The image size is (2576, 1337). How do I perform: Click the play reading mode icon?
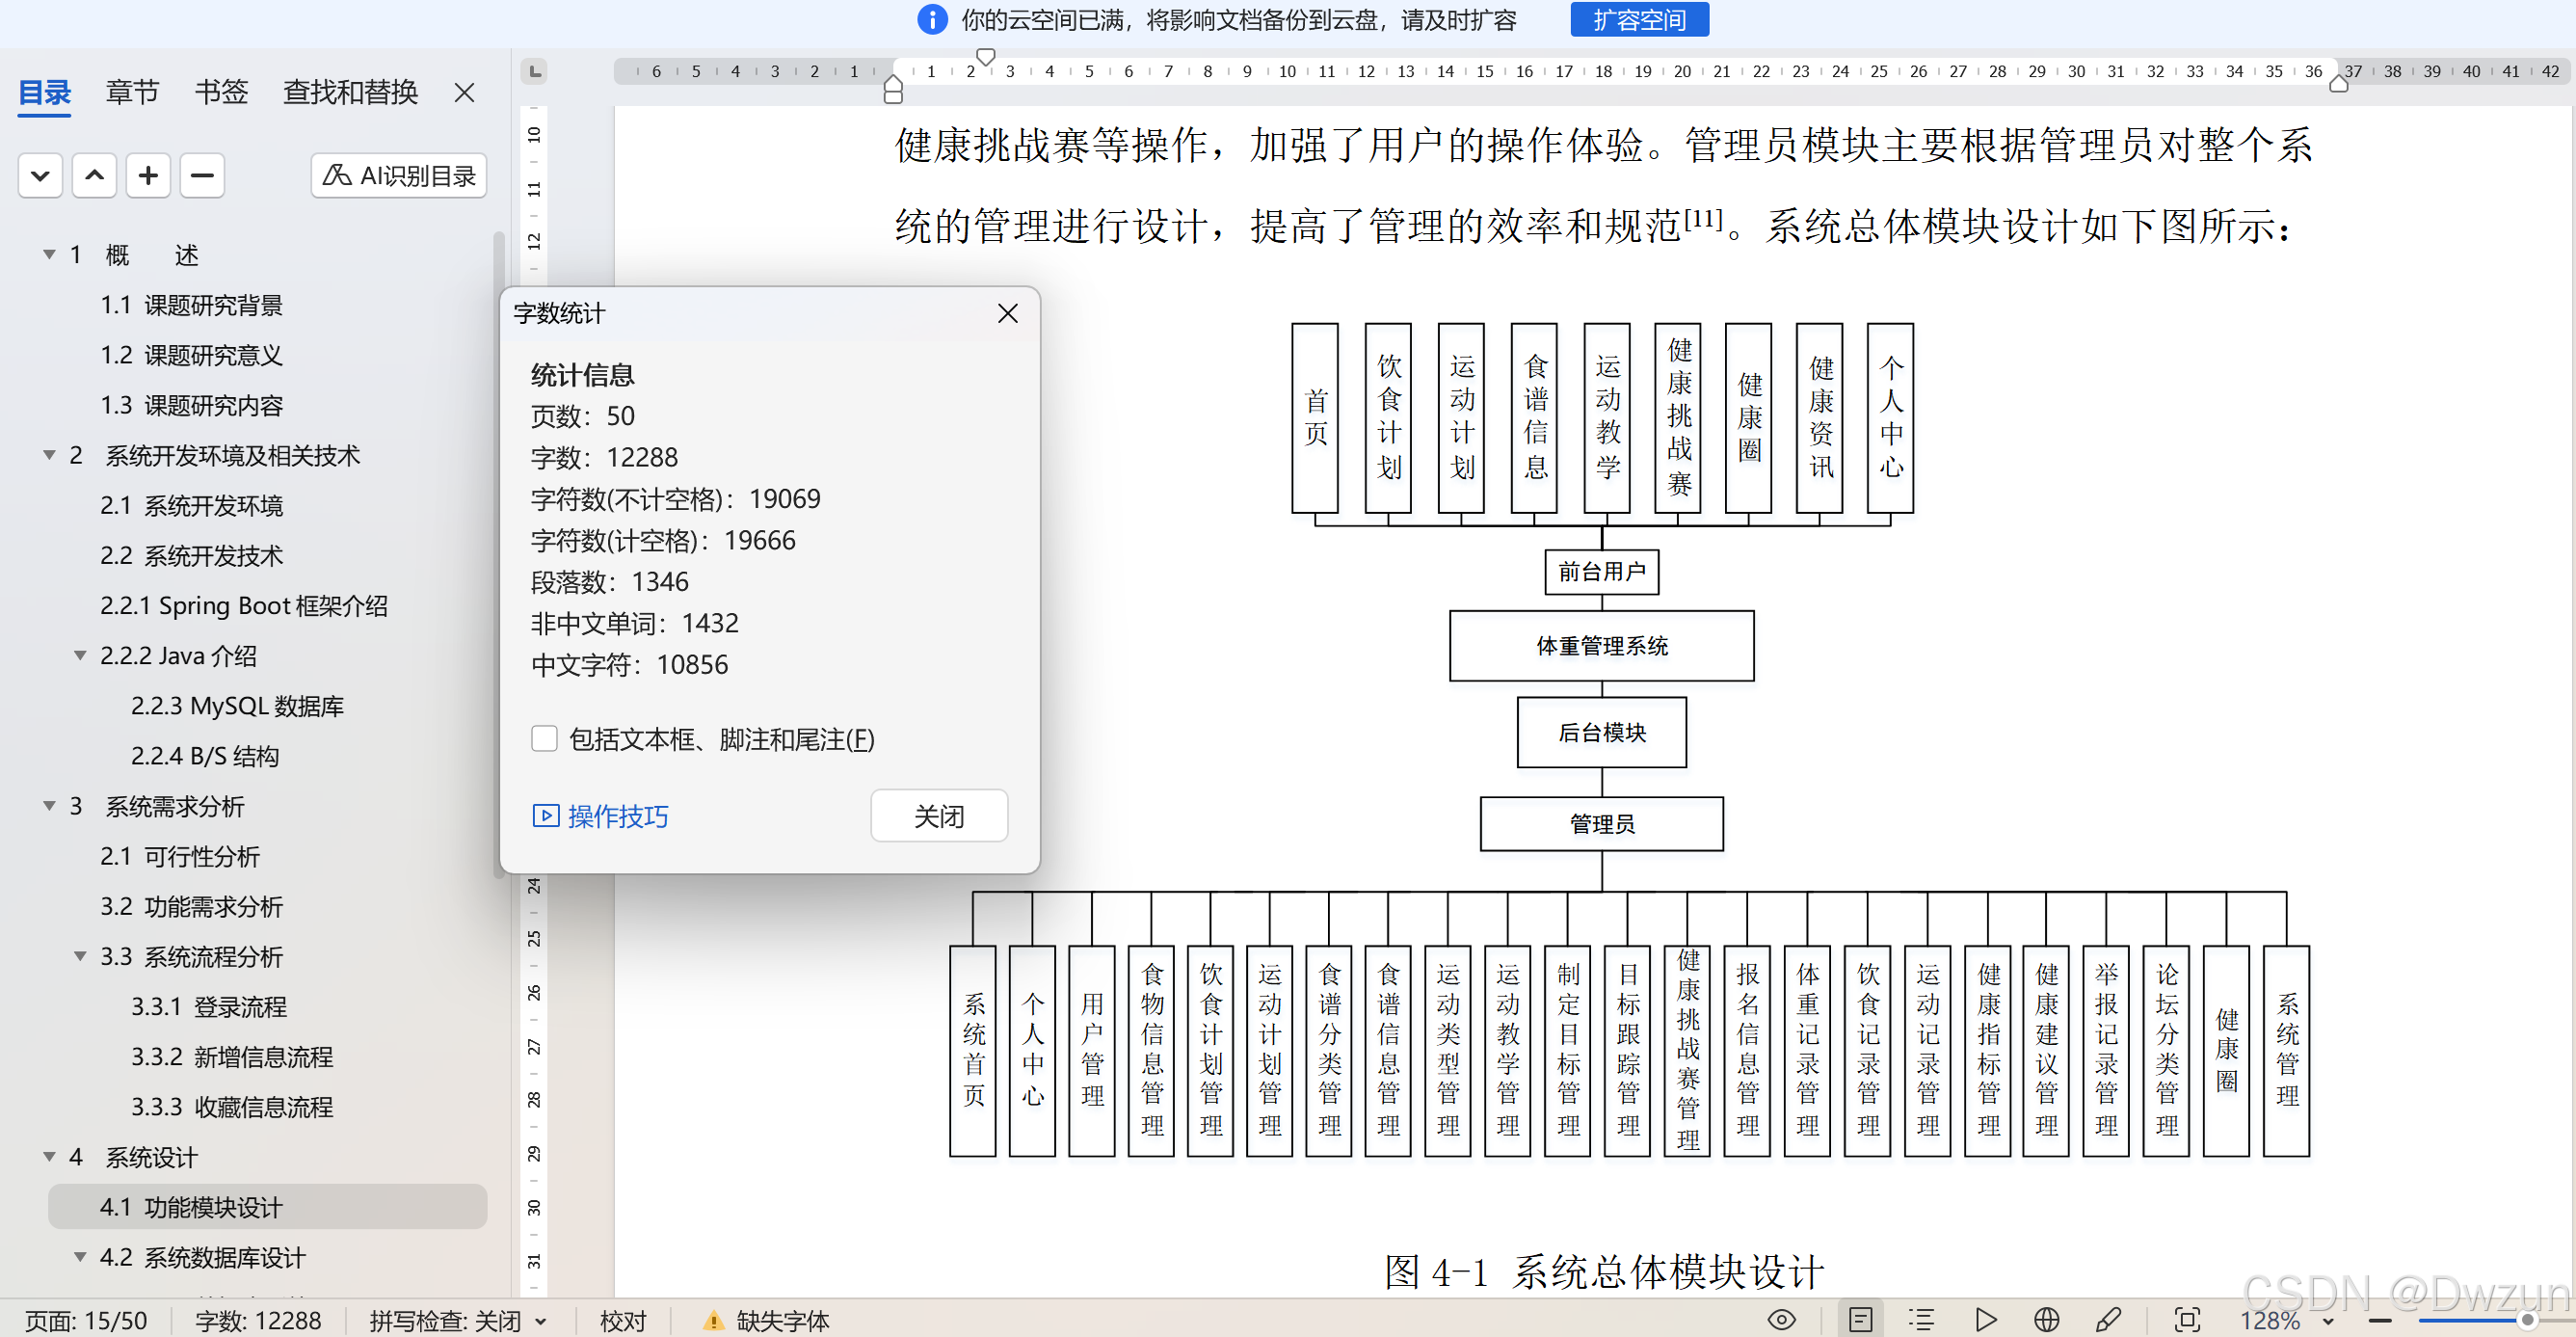pyautogui.click(x=1986, y=1320)
